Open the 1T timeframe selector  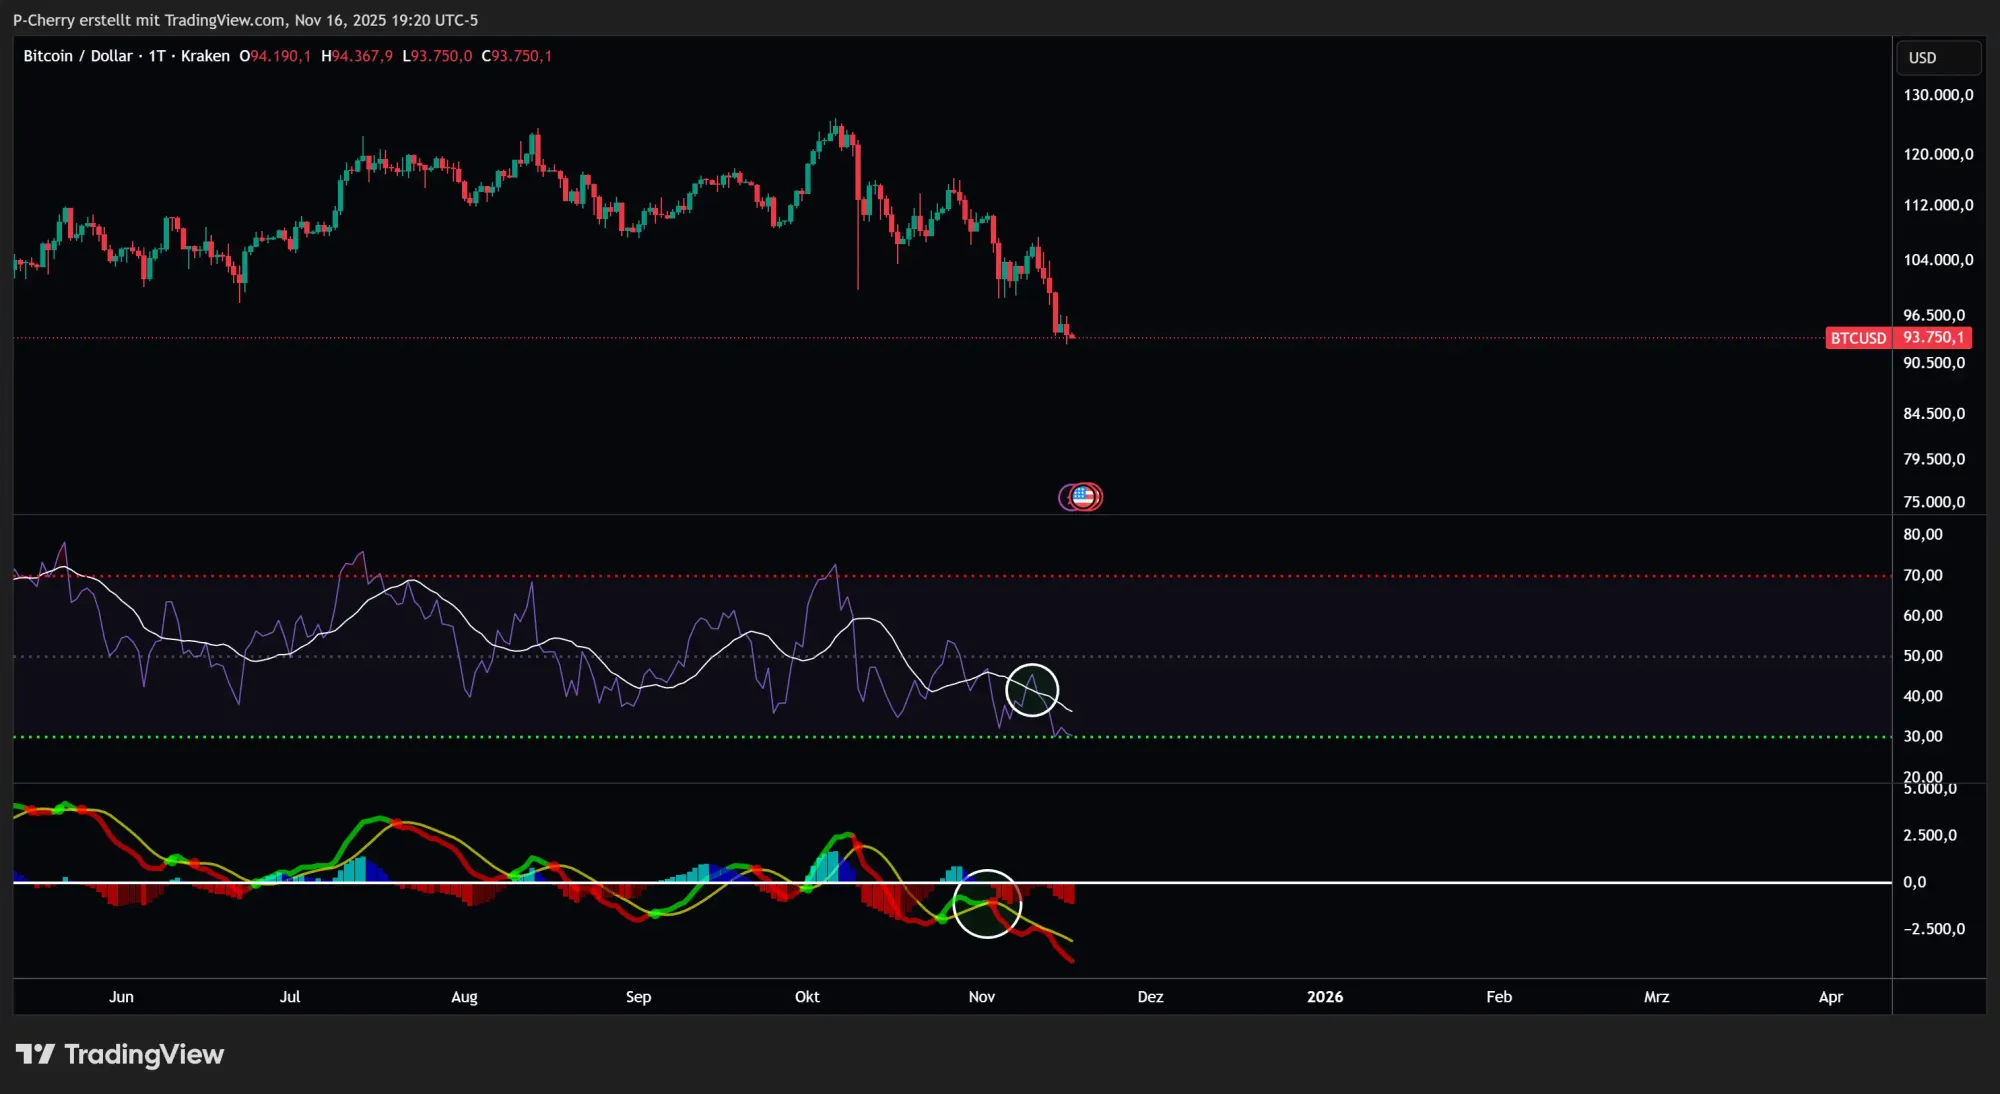(156, 56)
